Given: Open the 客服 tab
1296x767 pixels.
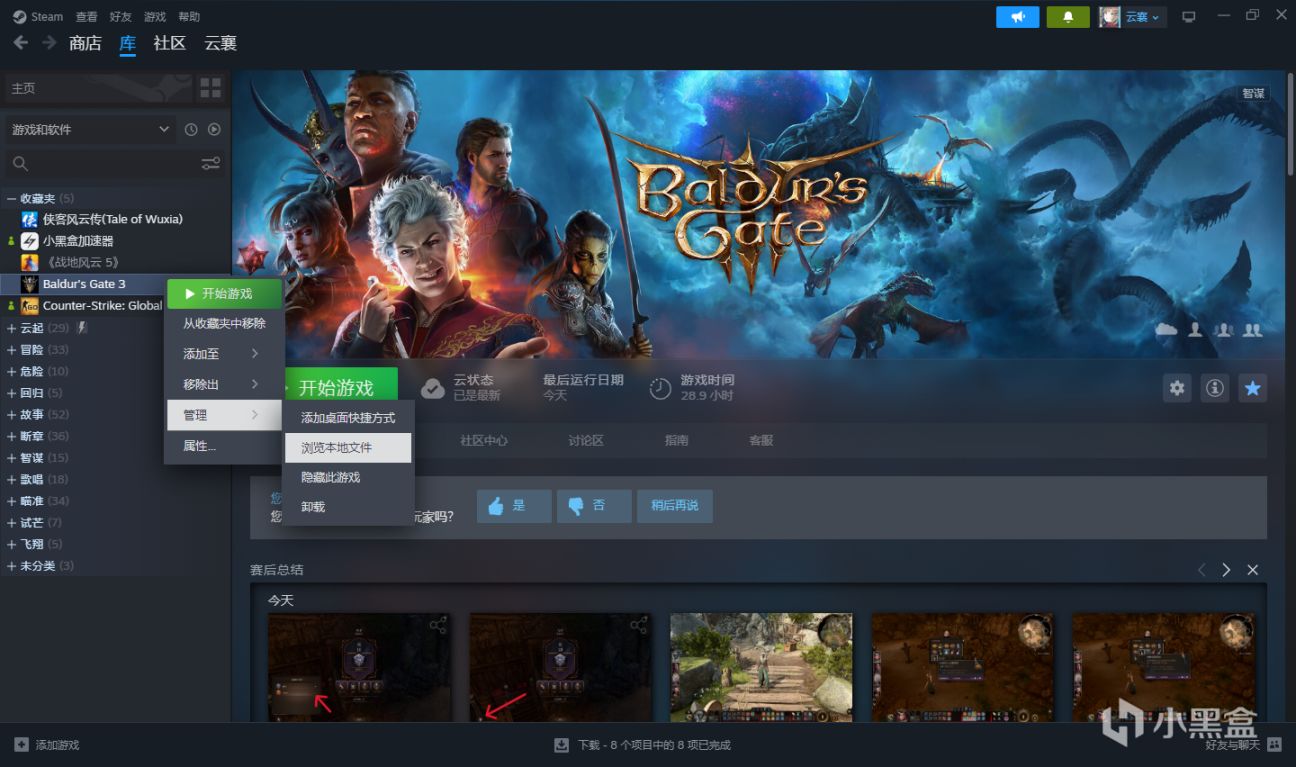Looking at the screenshot, I should coord(761,440).
